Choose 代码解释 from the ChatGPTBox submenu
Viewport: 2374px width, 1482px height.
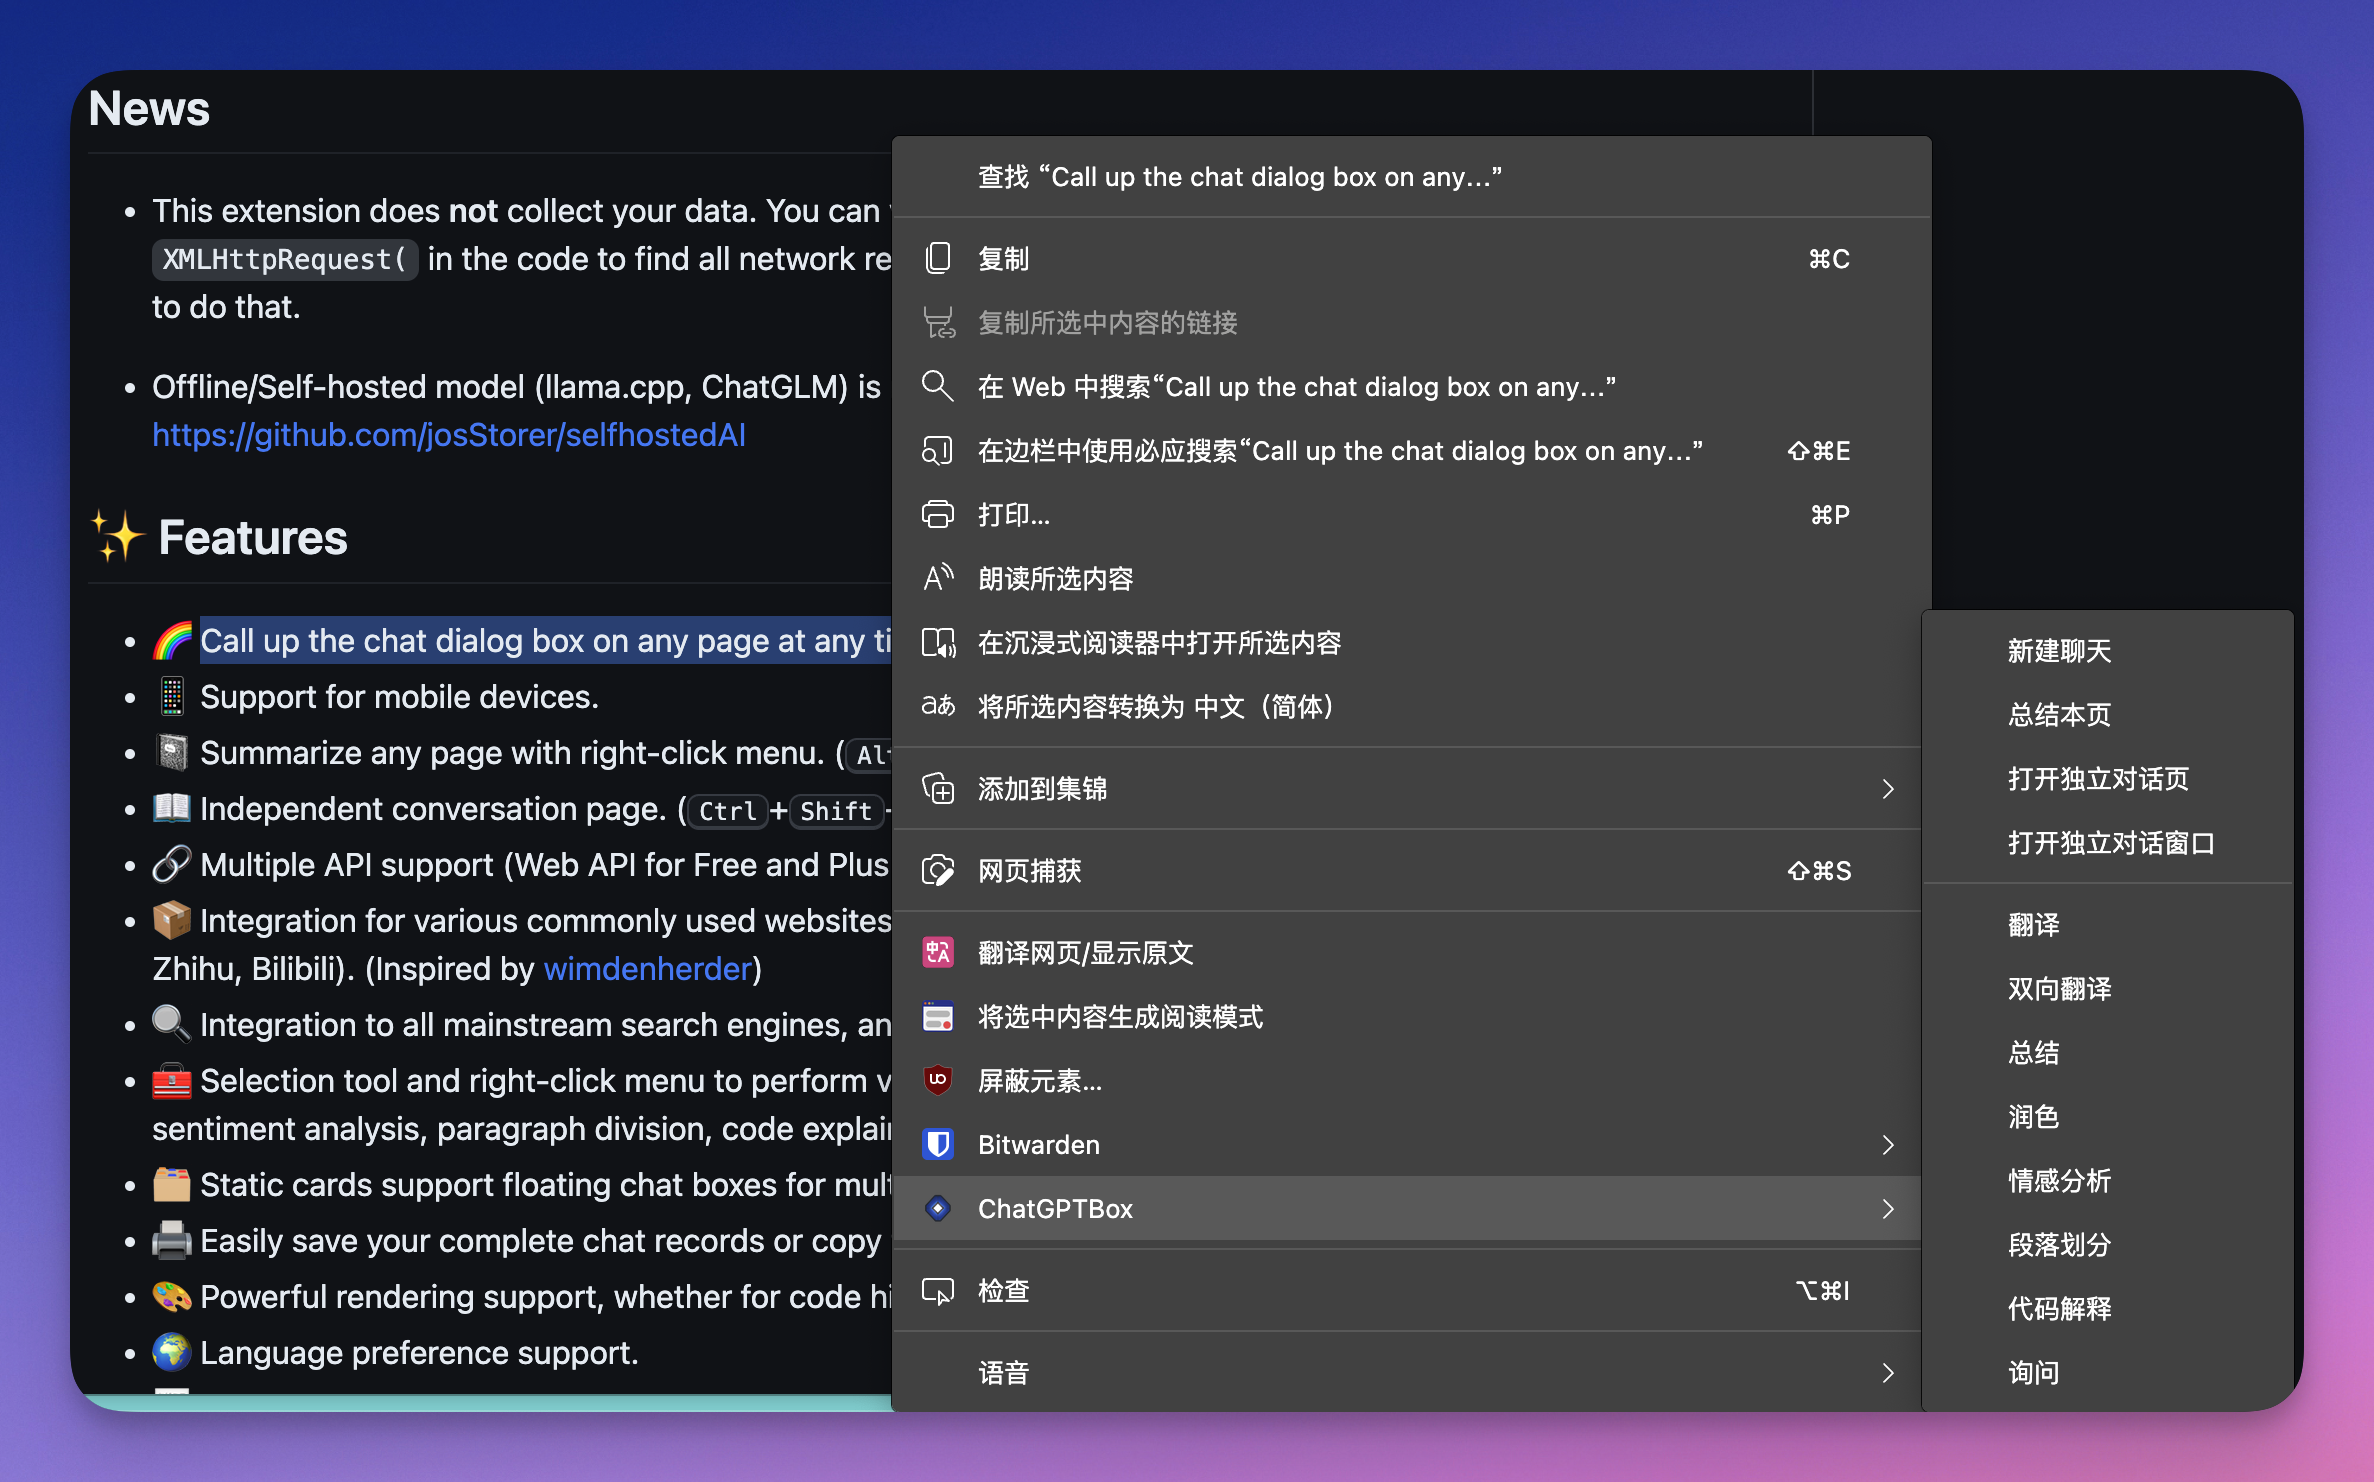point(2059,1309)
